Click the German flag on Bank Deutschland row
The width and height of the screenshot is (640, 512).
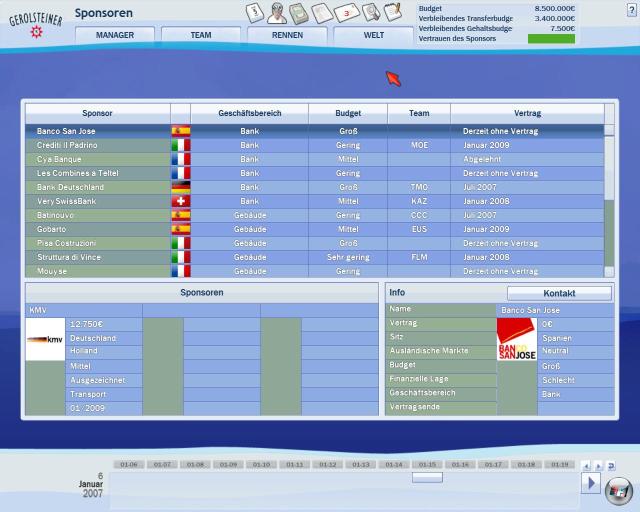(x=181, y=187)
